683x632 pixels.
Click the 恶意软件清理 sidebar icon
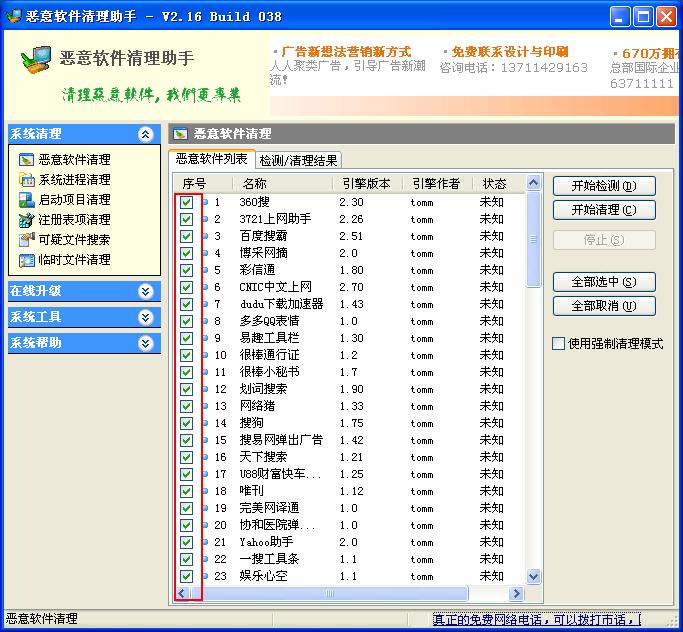(x=26, y=159)
